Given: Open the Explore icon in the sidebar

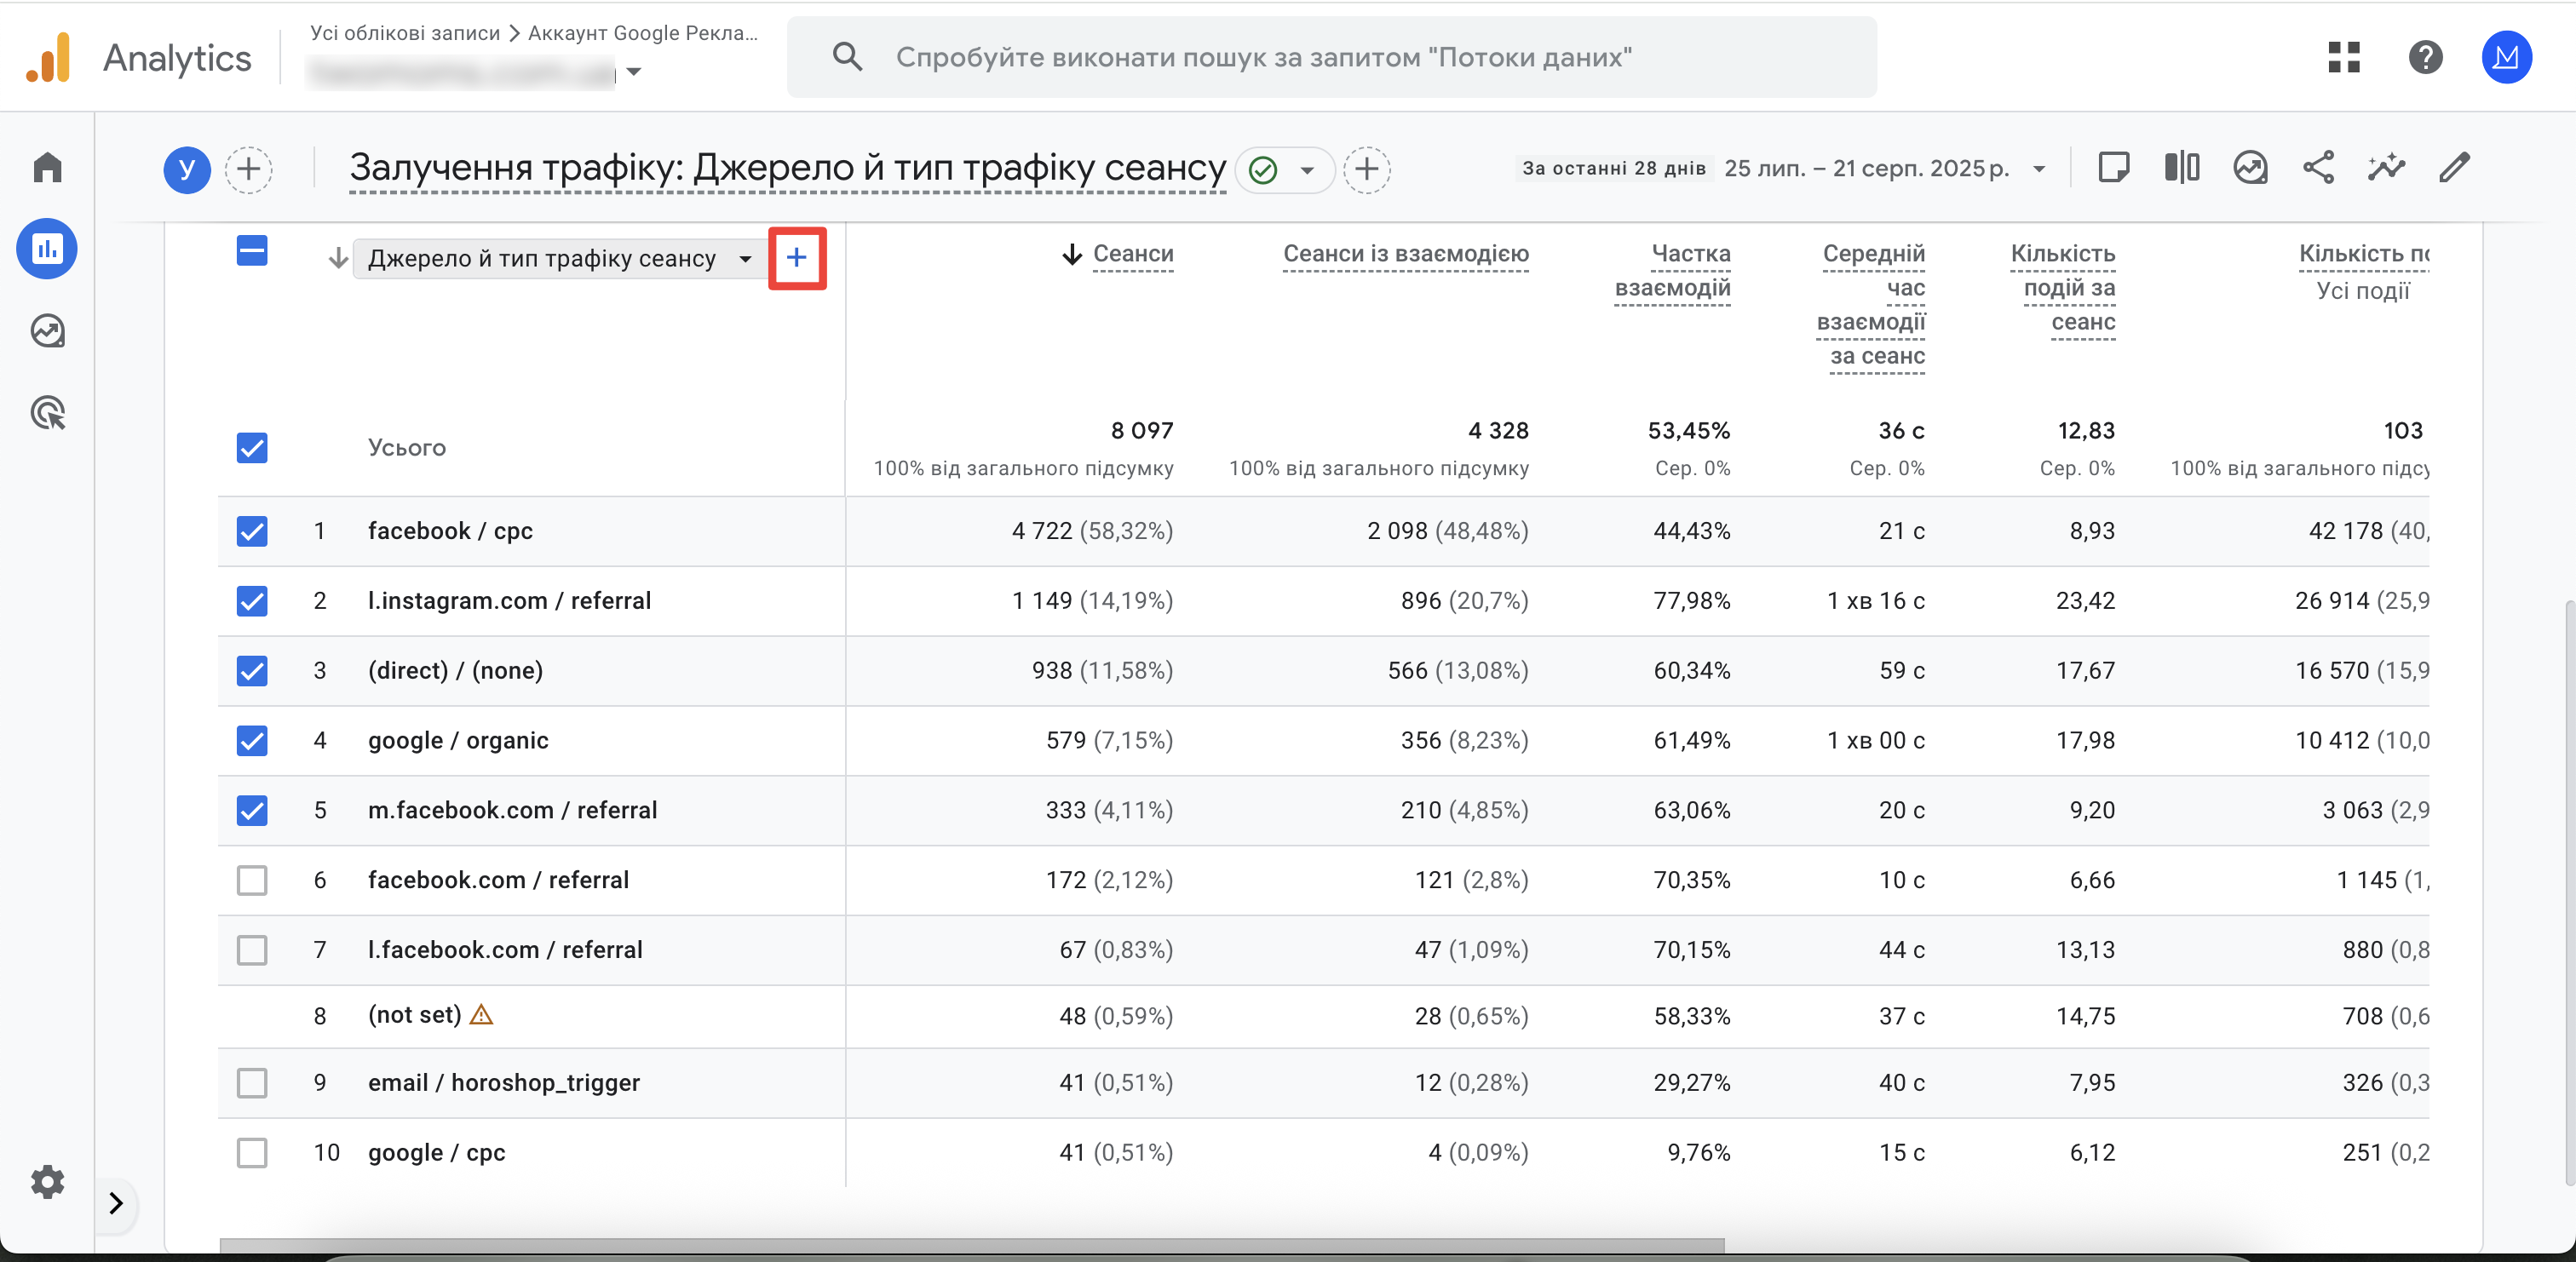Looking at the screenshot, I should click(47, 331).
